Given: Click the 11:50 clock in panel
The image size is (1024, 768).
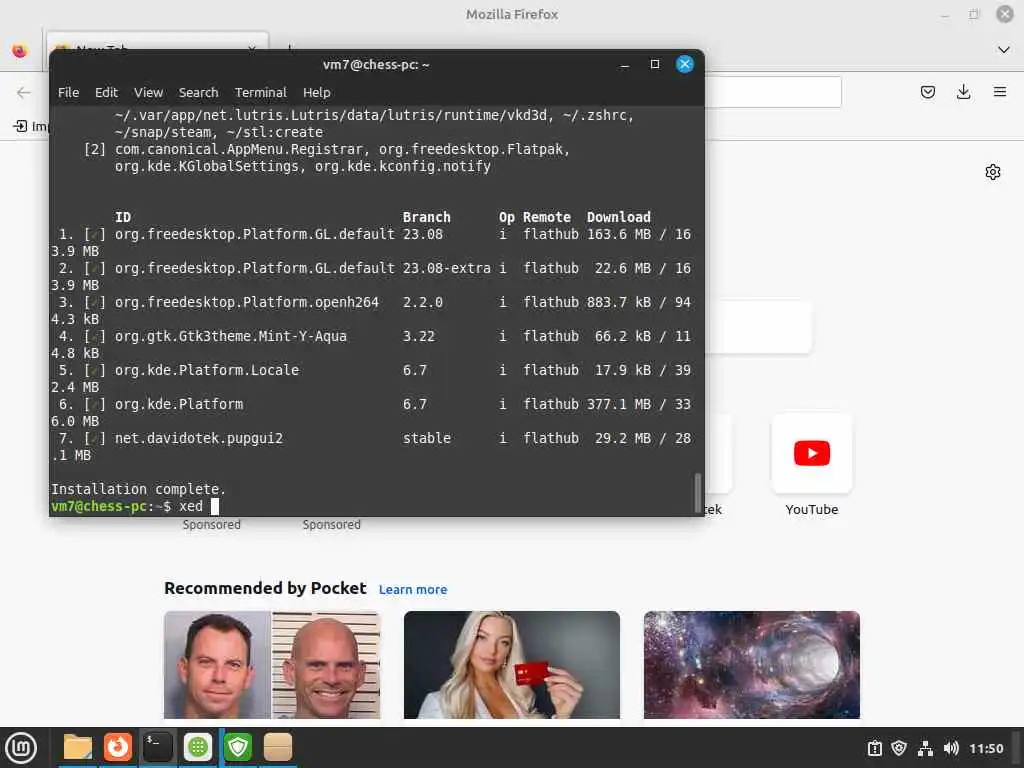Looking at the screenshot, I should click(985, 748).
